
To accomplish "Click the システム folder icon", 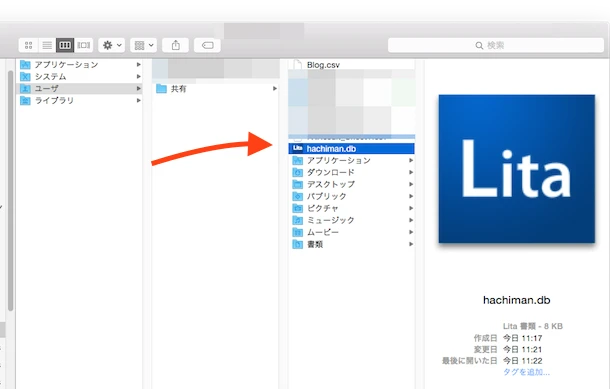I will (25, 77).
